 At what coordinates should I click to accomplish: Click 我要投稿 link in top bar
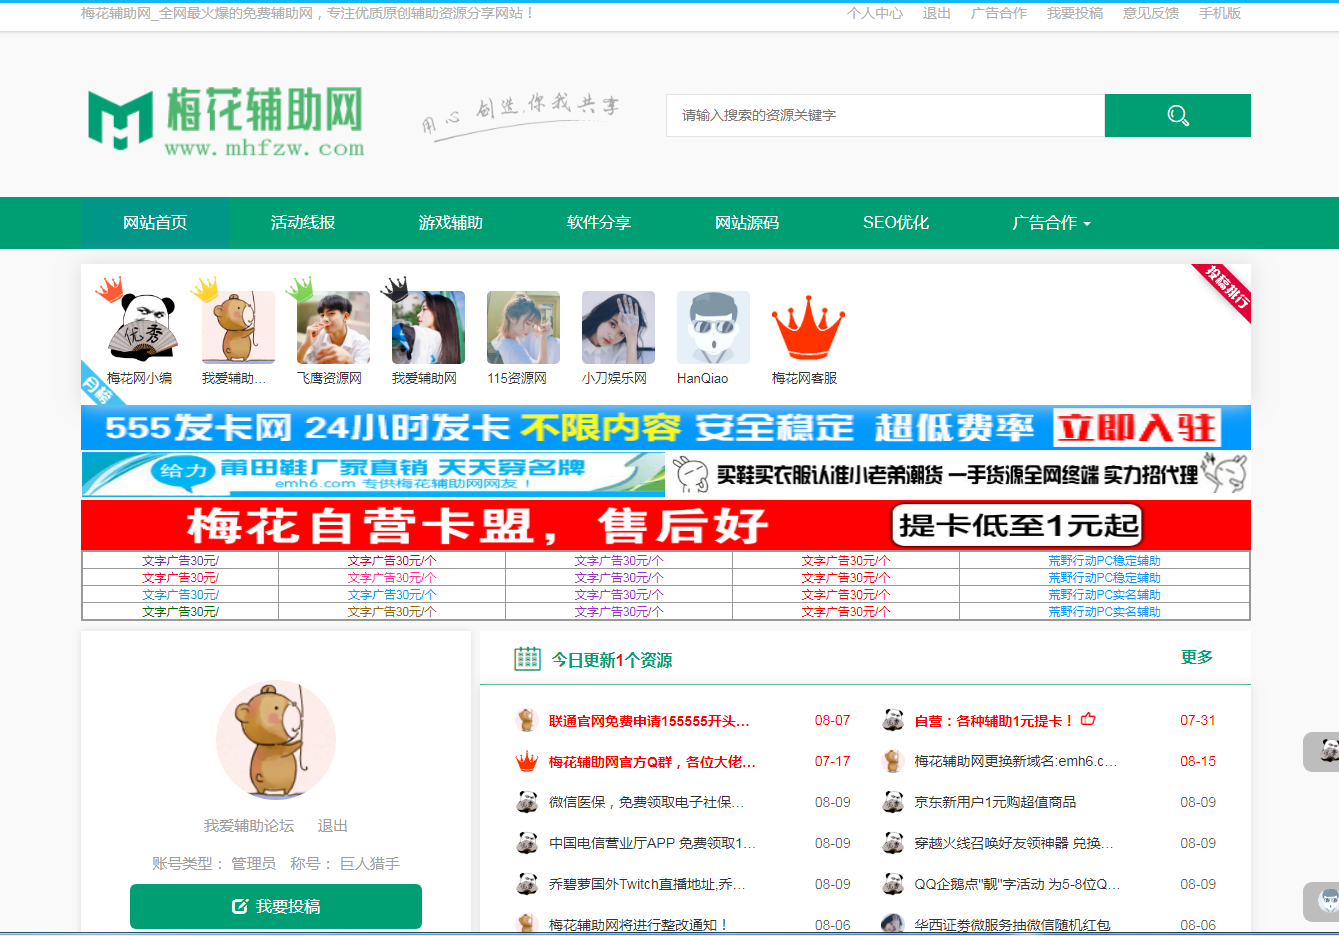point(1075,13)
